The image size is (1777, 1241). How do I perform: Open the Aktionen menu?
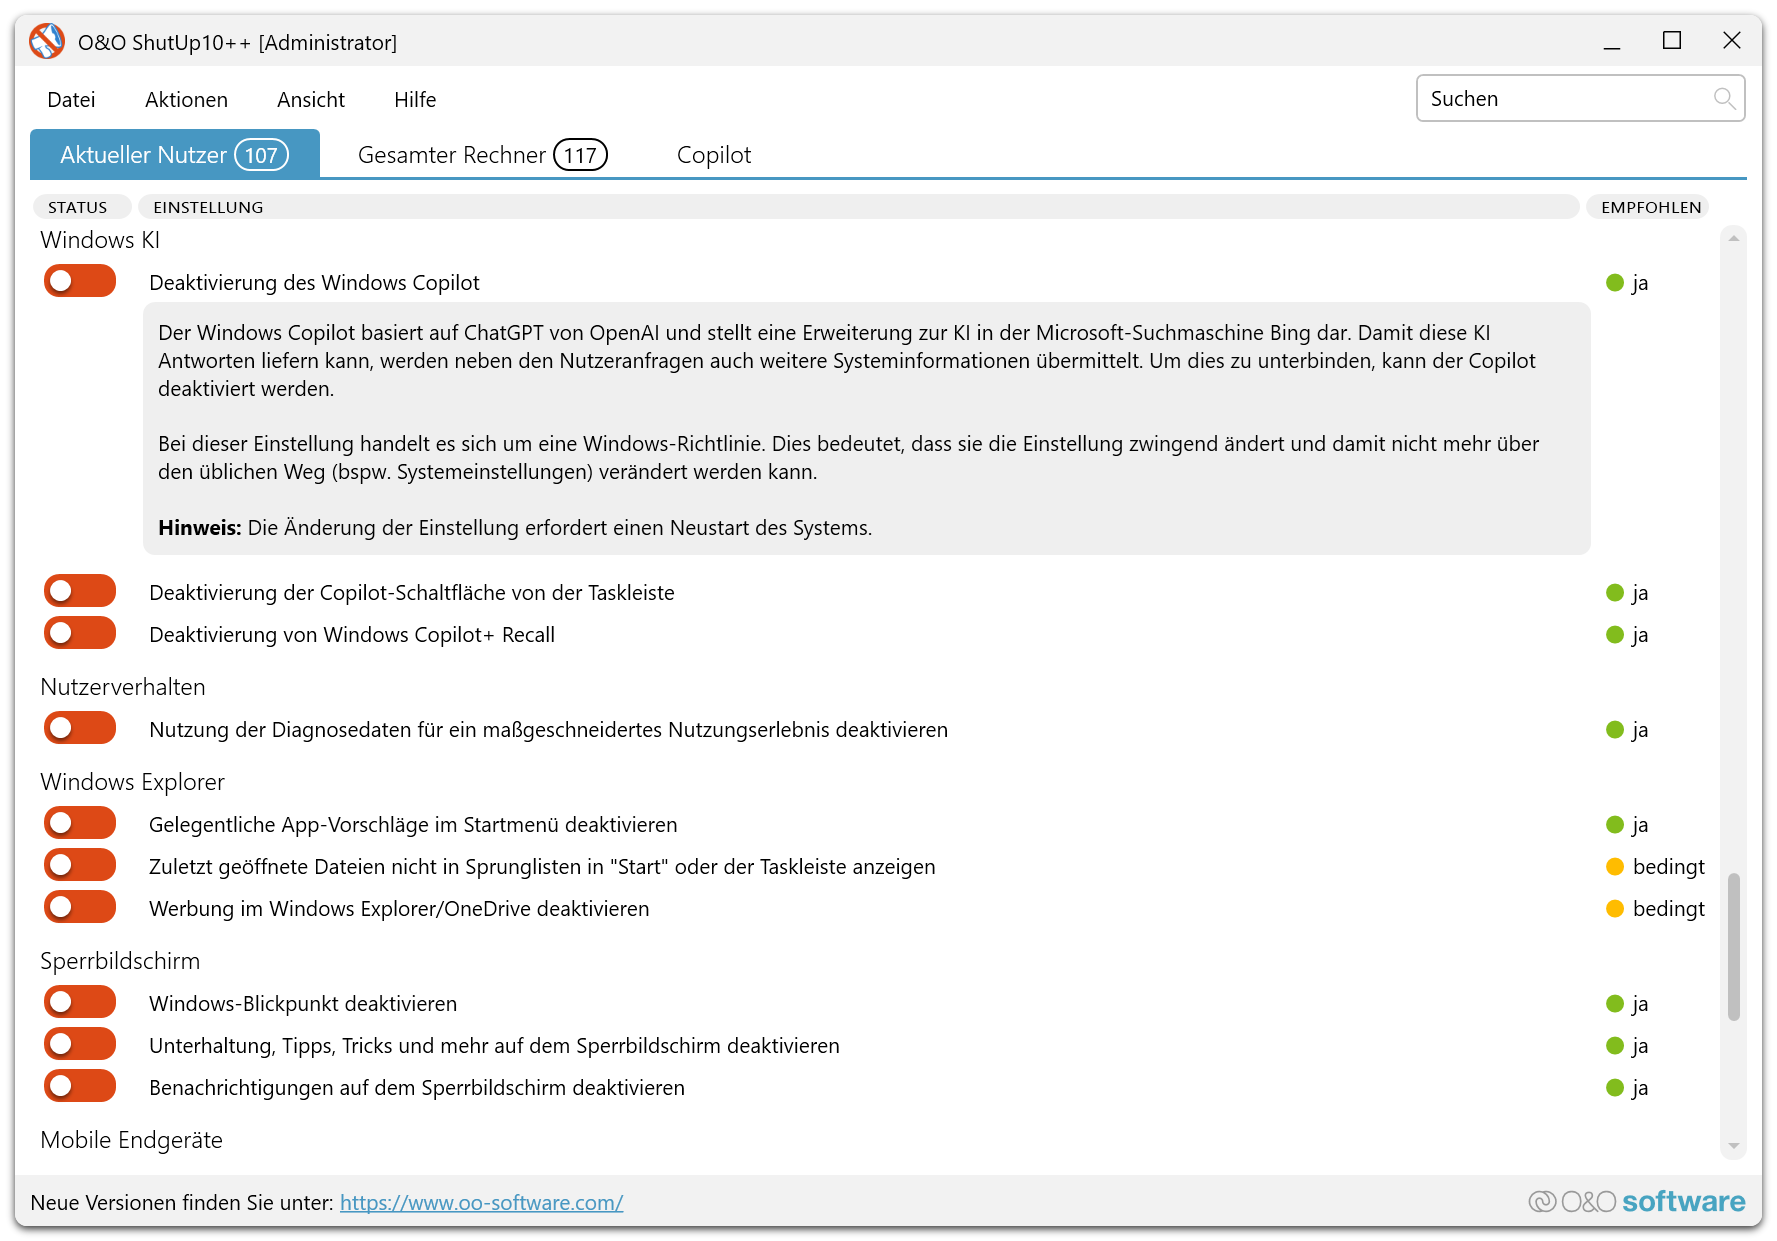pos(186,100)
